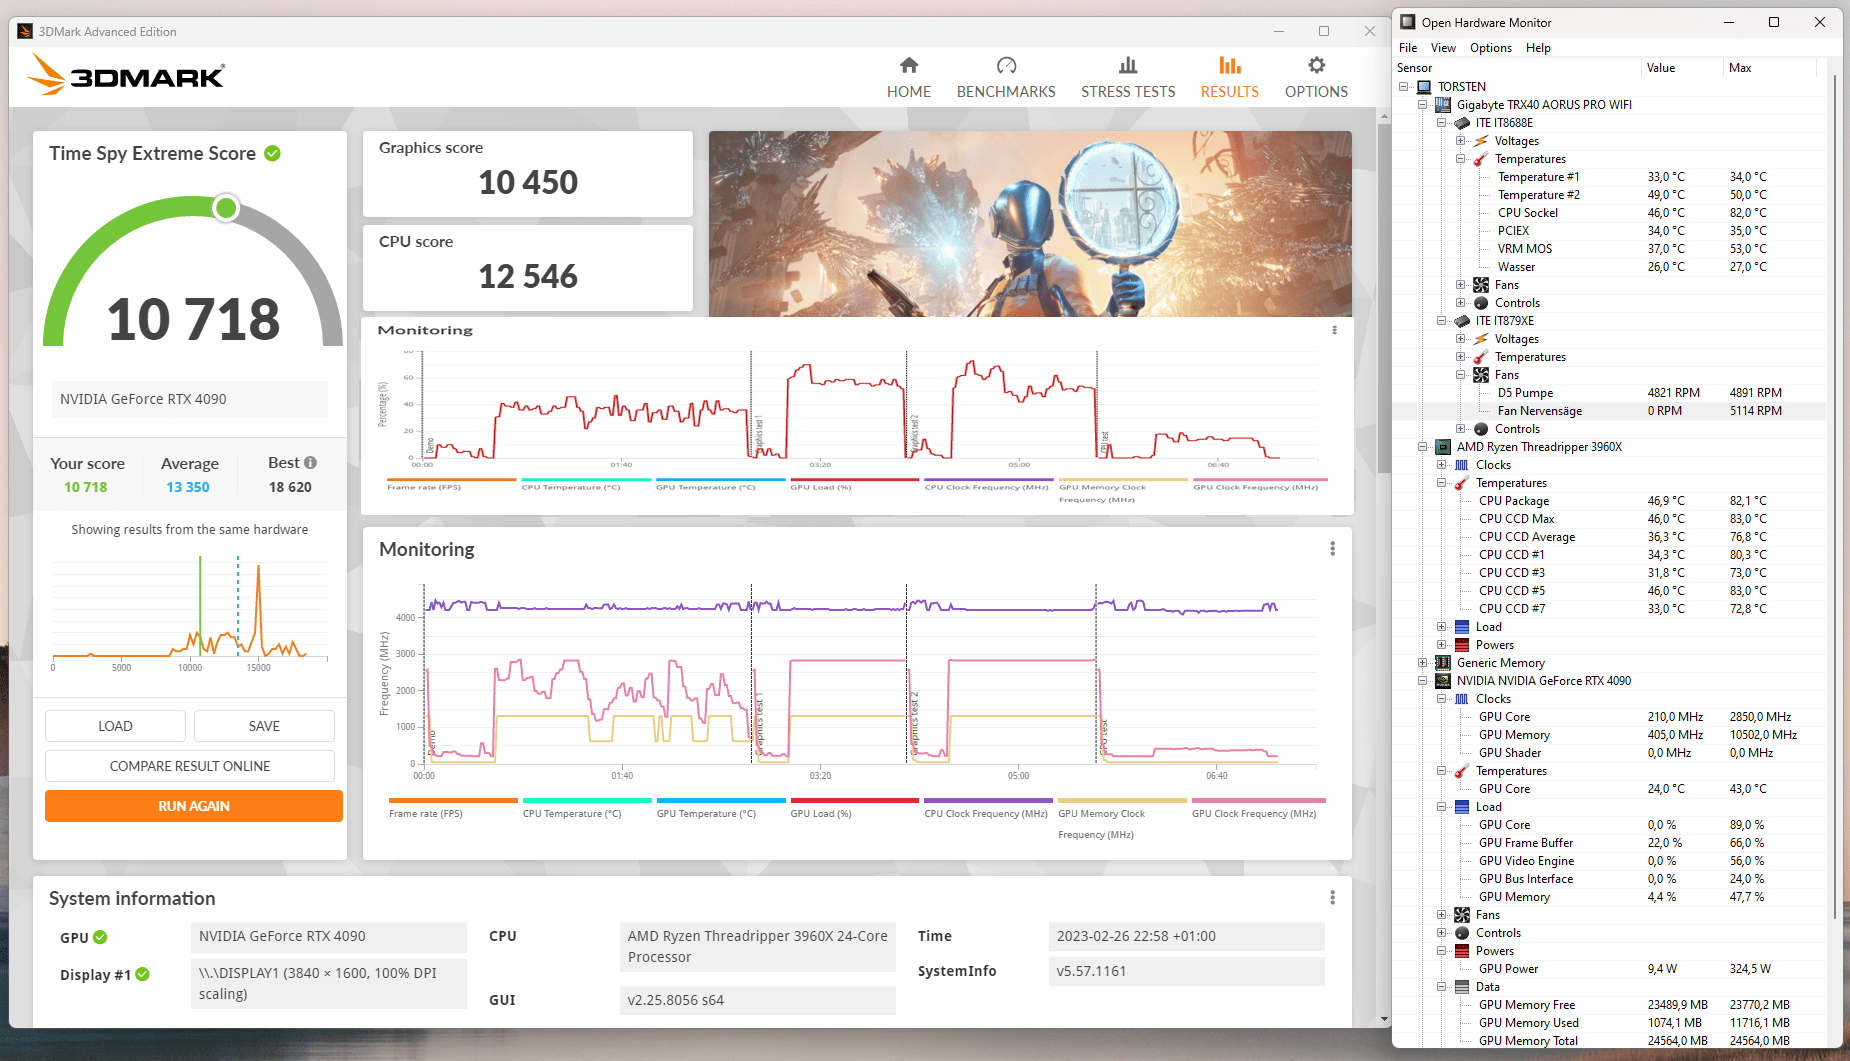The height and width of the screenshot is (1061, 1850).
Task: Open the View menu in Open Hardware Monitor
Action: click(x=1443, y=48)
